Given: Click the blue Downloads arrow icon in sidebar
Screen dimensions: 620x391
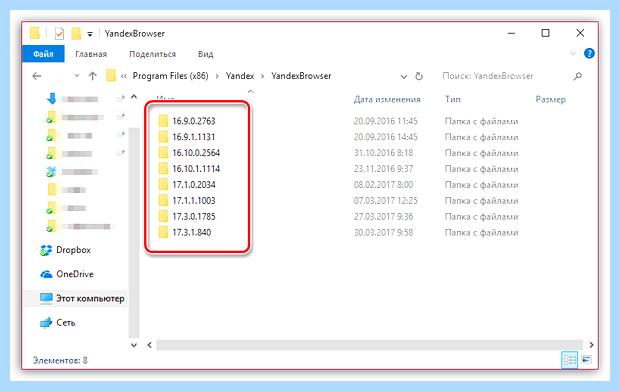Looking at the screenshot, I should (x=51, y=98).
